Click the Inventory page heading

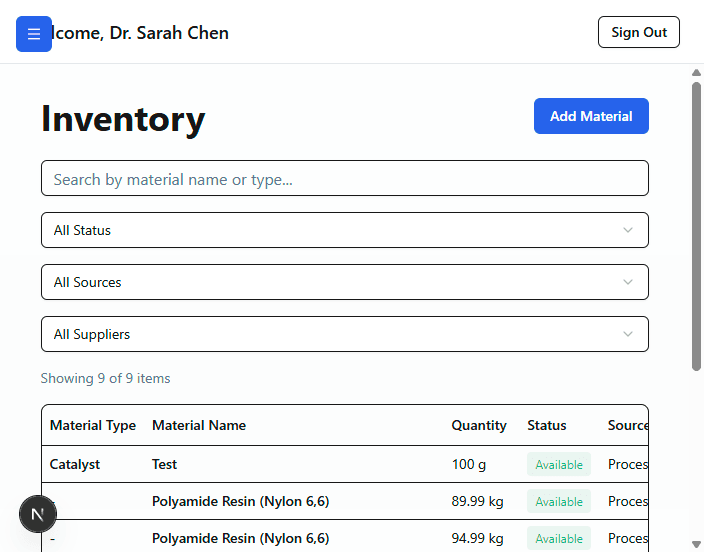pos(123,119)
